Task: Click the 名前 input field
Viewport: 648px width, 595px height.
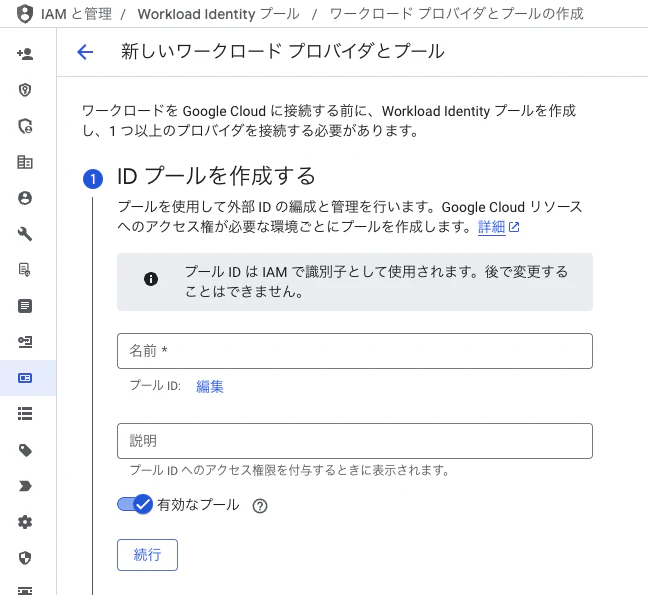Action: point(355,351)
